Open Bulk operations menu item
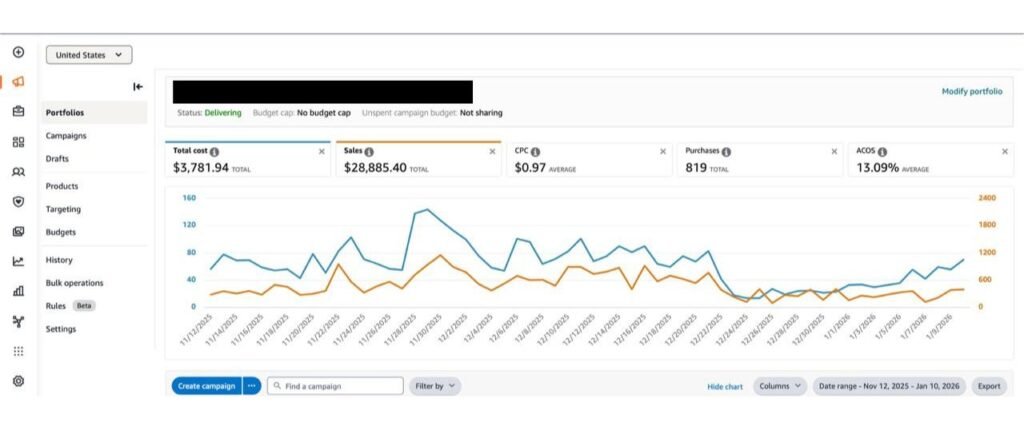This screenshot has height=430, width=1024. [x=74, y=283]
